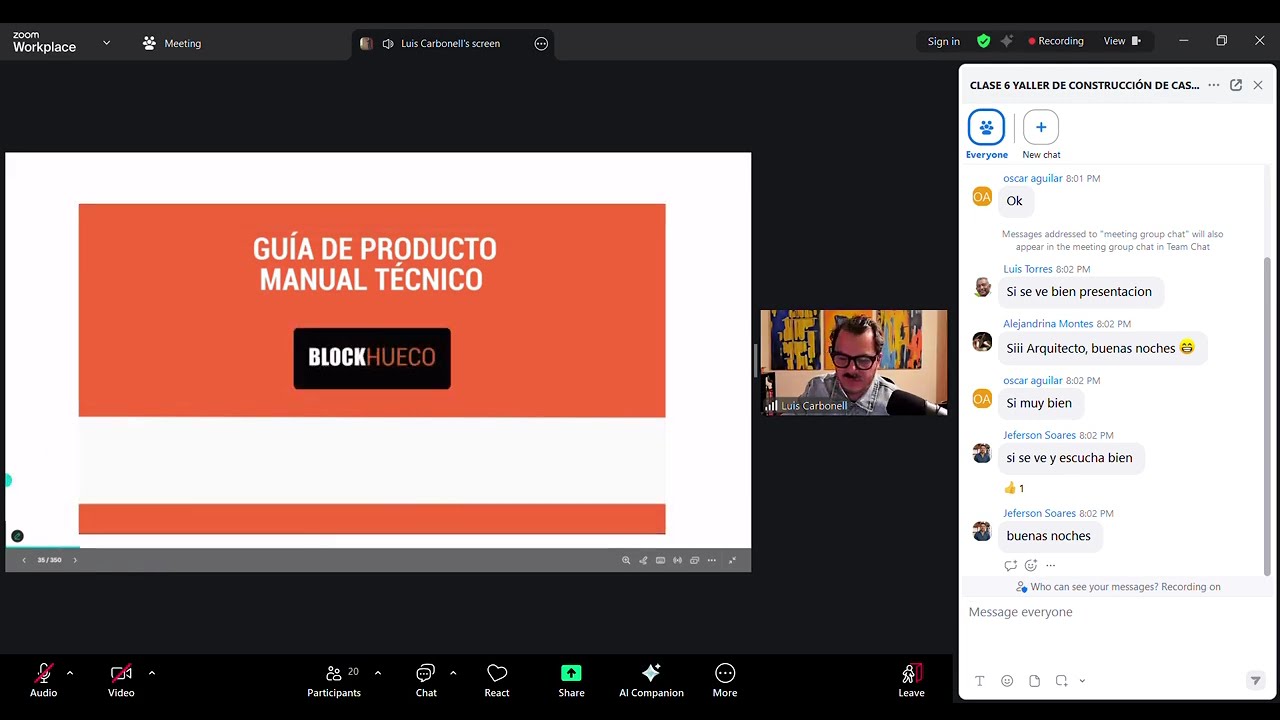
Task: Click 'Si muy bien' message bubble
Action: pyautogui.click(x=1039, y=403)
